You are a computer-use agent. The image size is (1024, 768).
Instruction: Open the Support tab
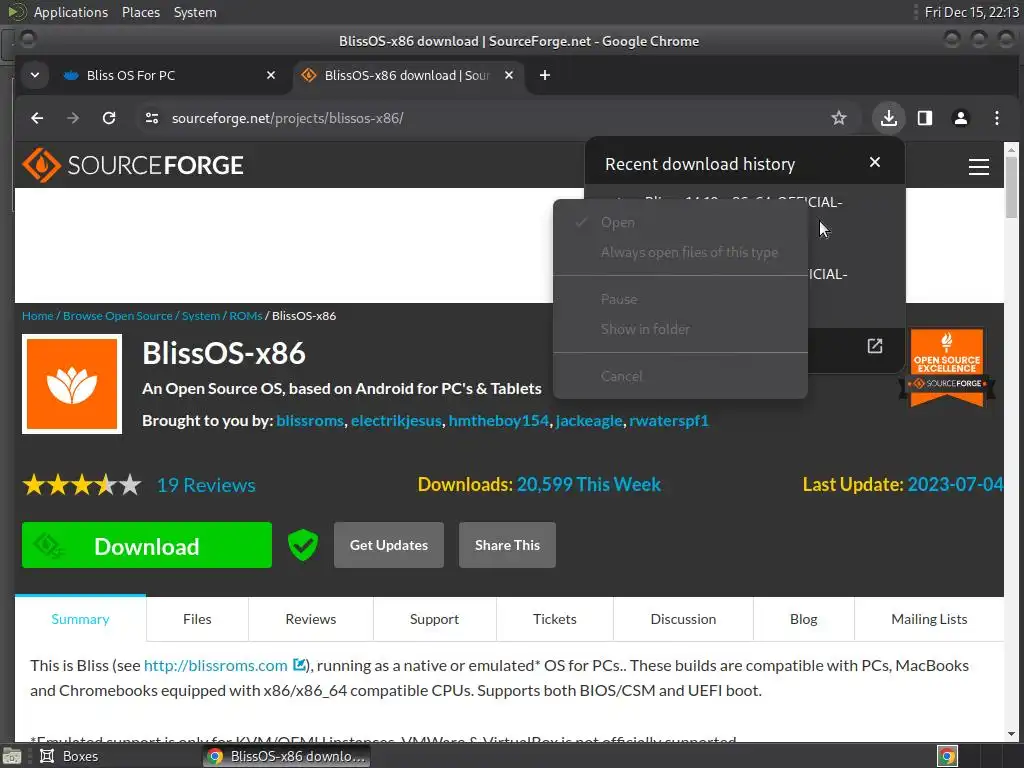[434, 619]
